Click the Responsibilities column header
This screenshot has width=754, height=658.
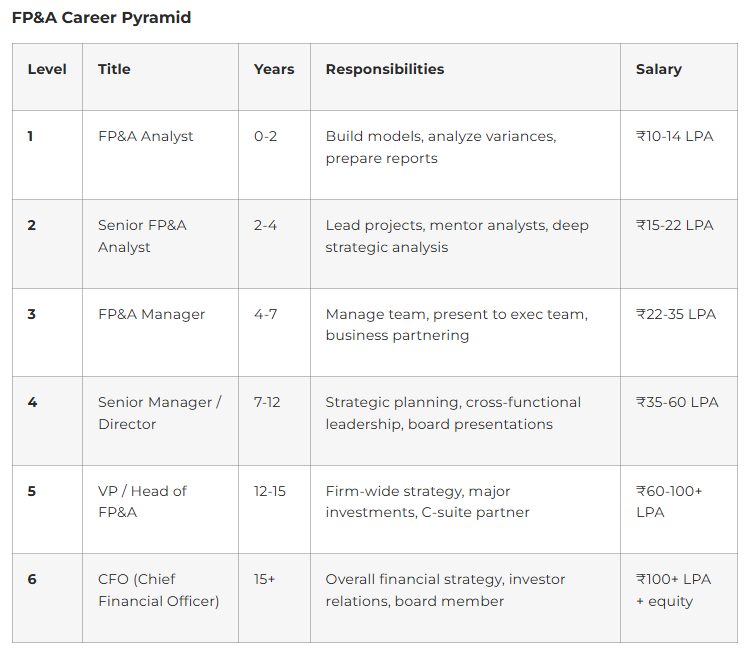[x=385, y=69]
